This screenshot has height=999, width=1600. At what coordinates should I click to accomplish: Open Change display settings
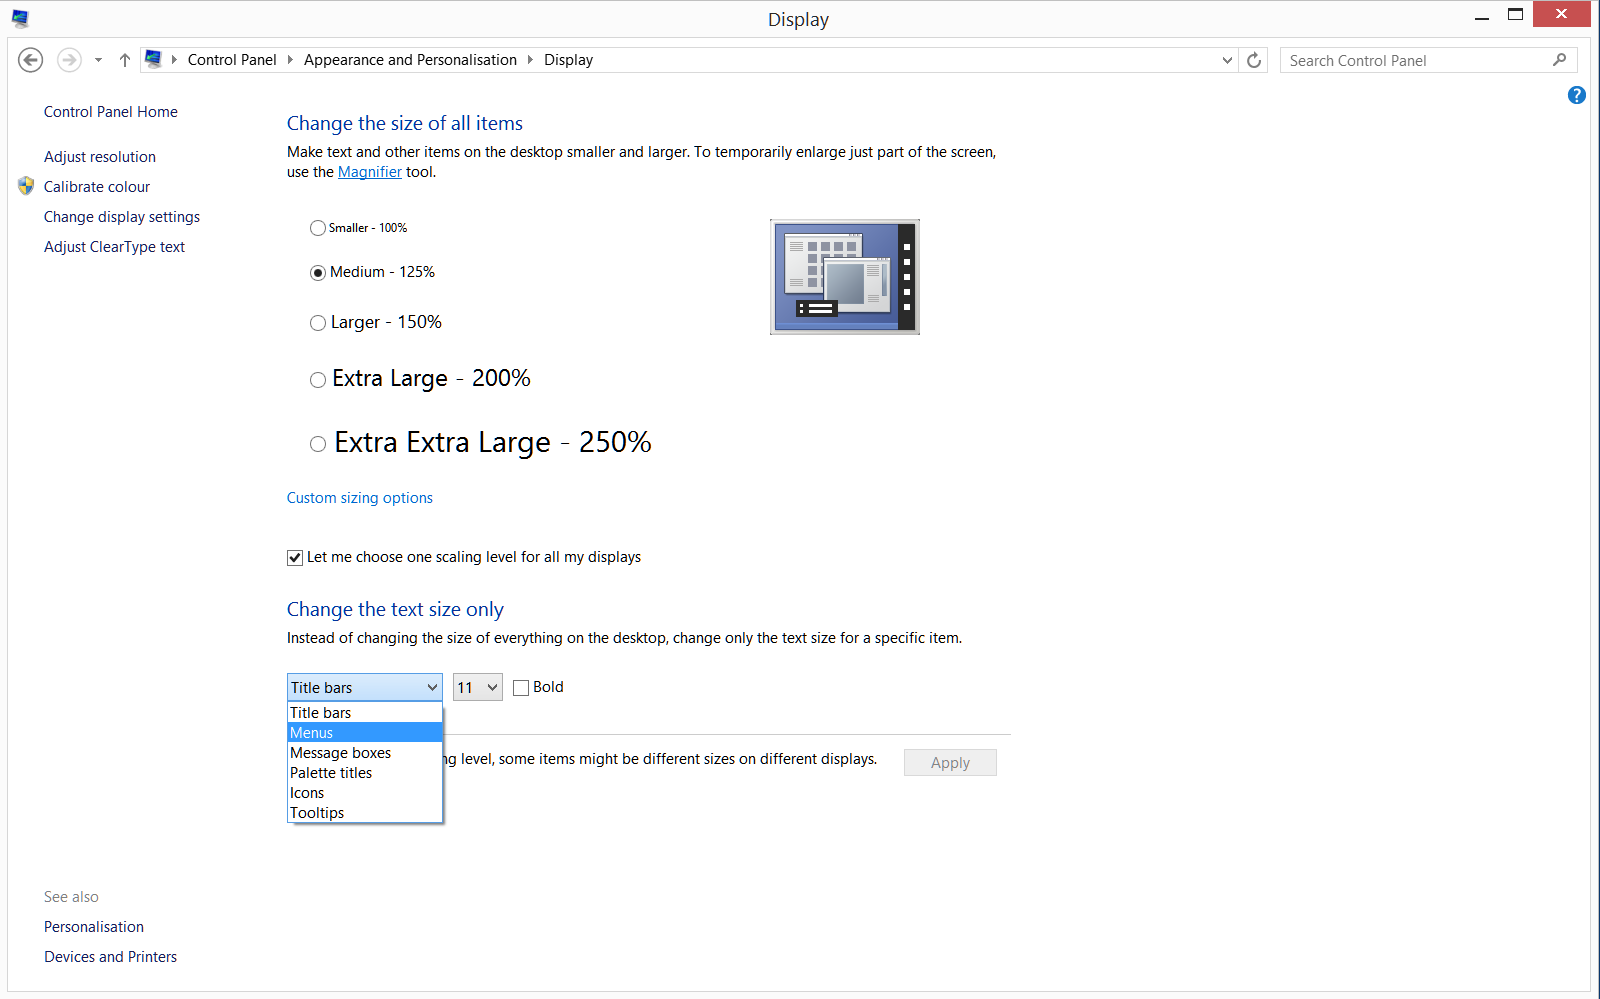(x=122, y=217)
